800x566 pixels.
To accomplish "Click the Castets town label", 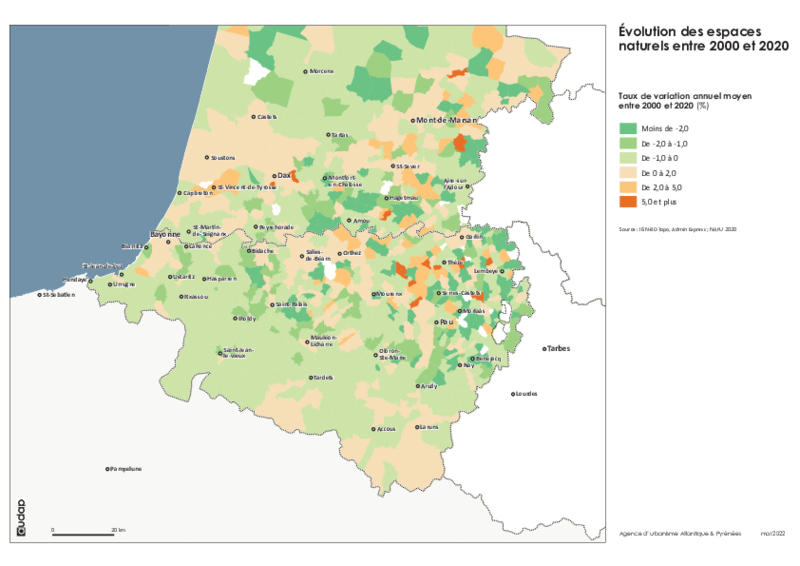I will click(x=267, y=117).
